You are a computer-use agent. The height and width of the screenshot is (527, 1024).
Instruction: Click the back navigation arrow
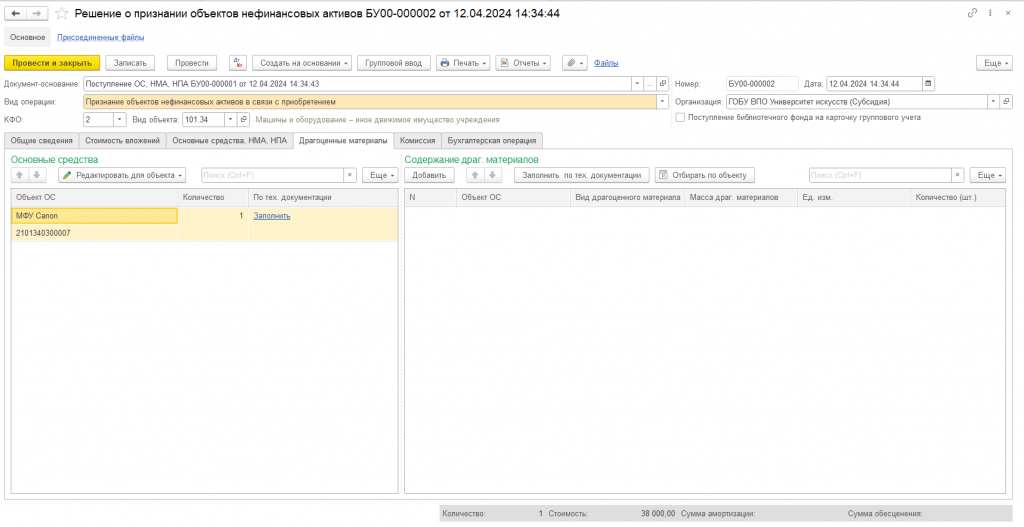pos(16,13)
